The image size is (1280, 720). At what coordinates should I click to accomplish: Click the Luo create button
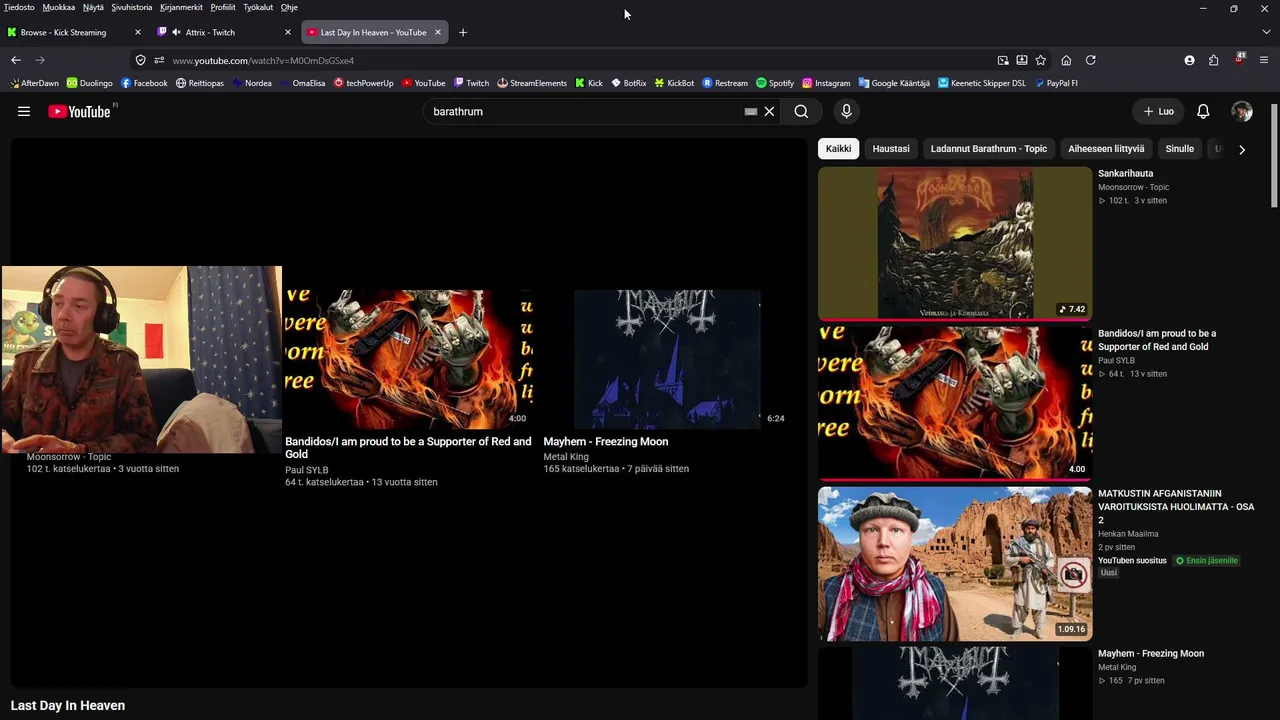point(1158,111)
